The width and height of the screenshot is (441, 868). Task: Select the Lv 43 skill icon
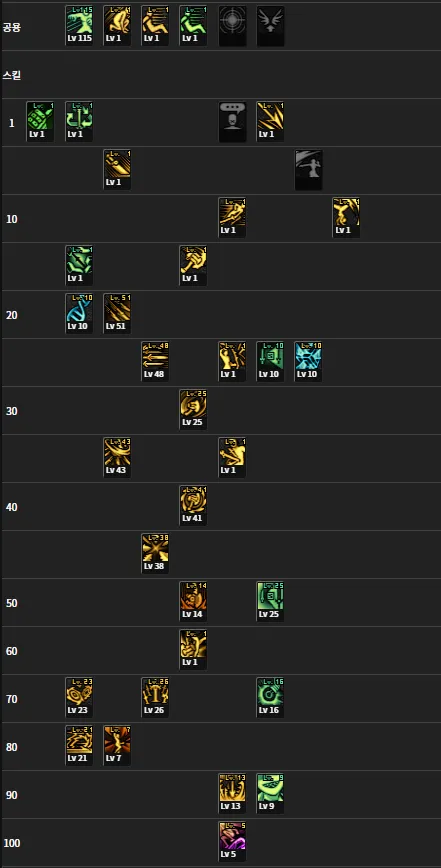pyautogui.click(x=117, y=458)
